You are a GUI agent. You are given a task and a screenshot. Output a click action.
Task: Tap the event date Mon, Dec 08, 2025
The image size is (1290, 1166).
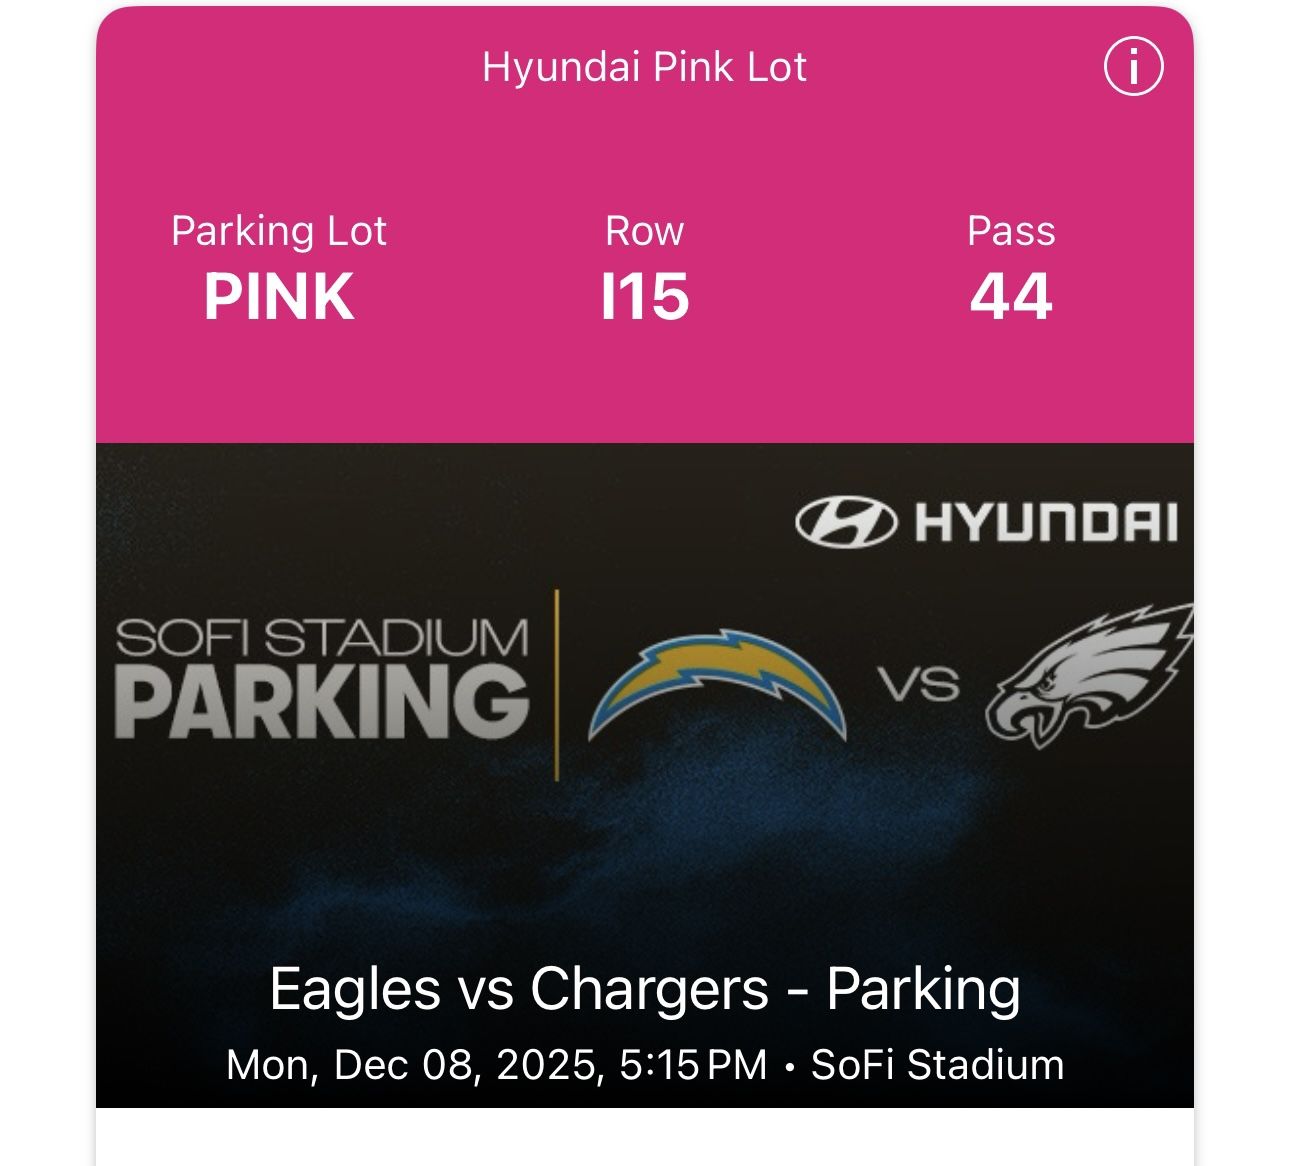tap(415, 1065)
